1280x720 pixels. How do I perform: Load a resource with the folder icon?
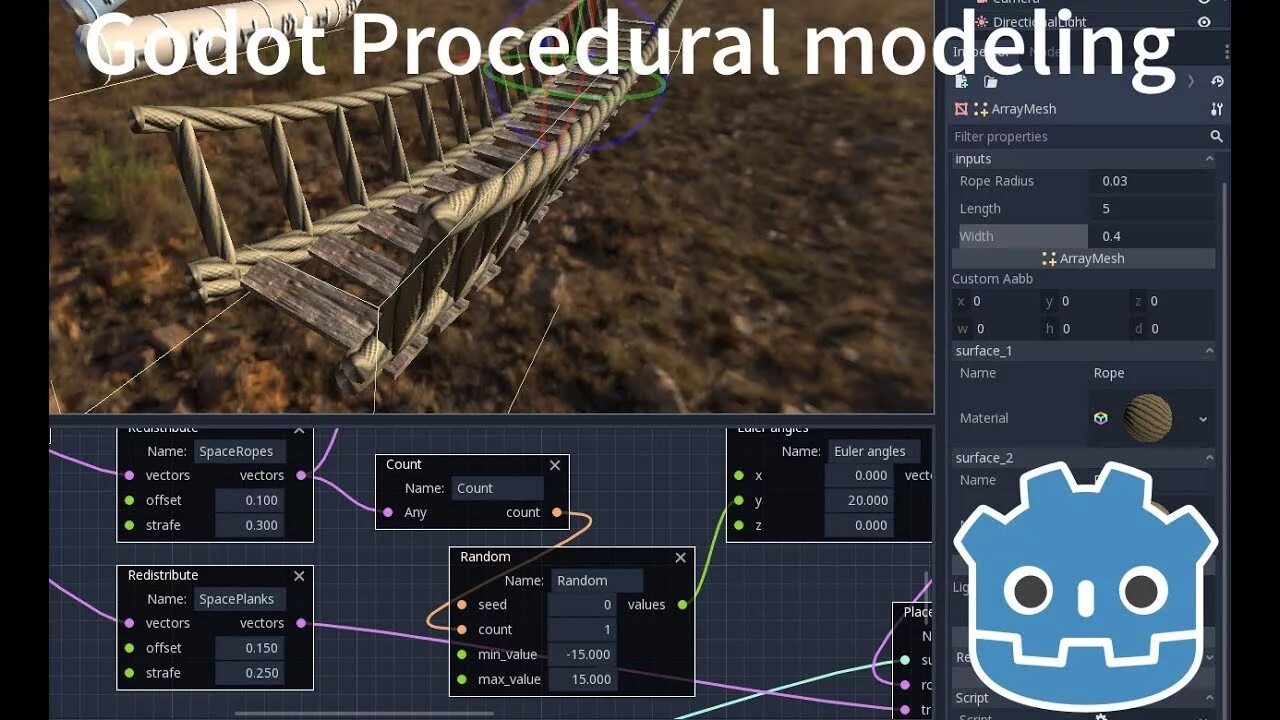coord(990,82)
